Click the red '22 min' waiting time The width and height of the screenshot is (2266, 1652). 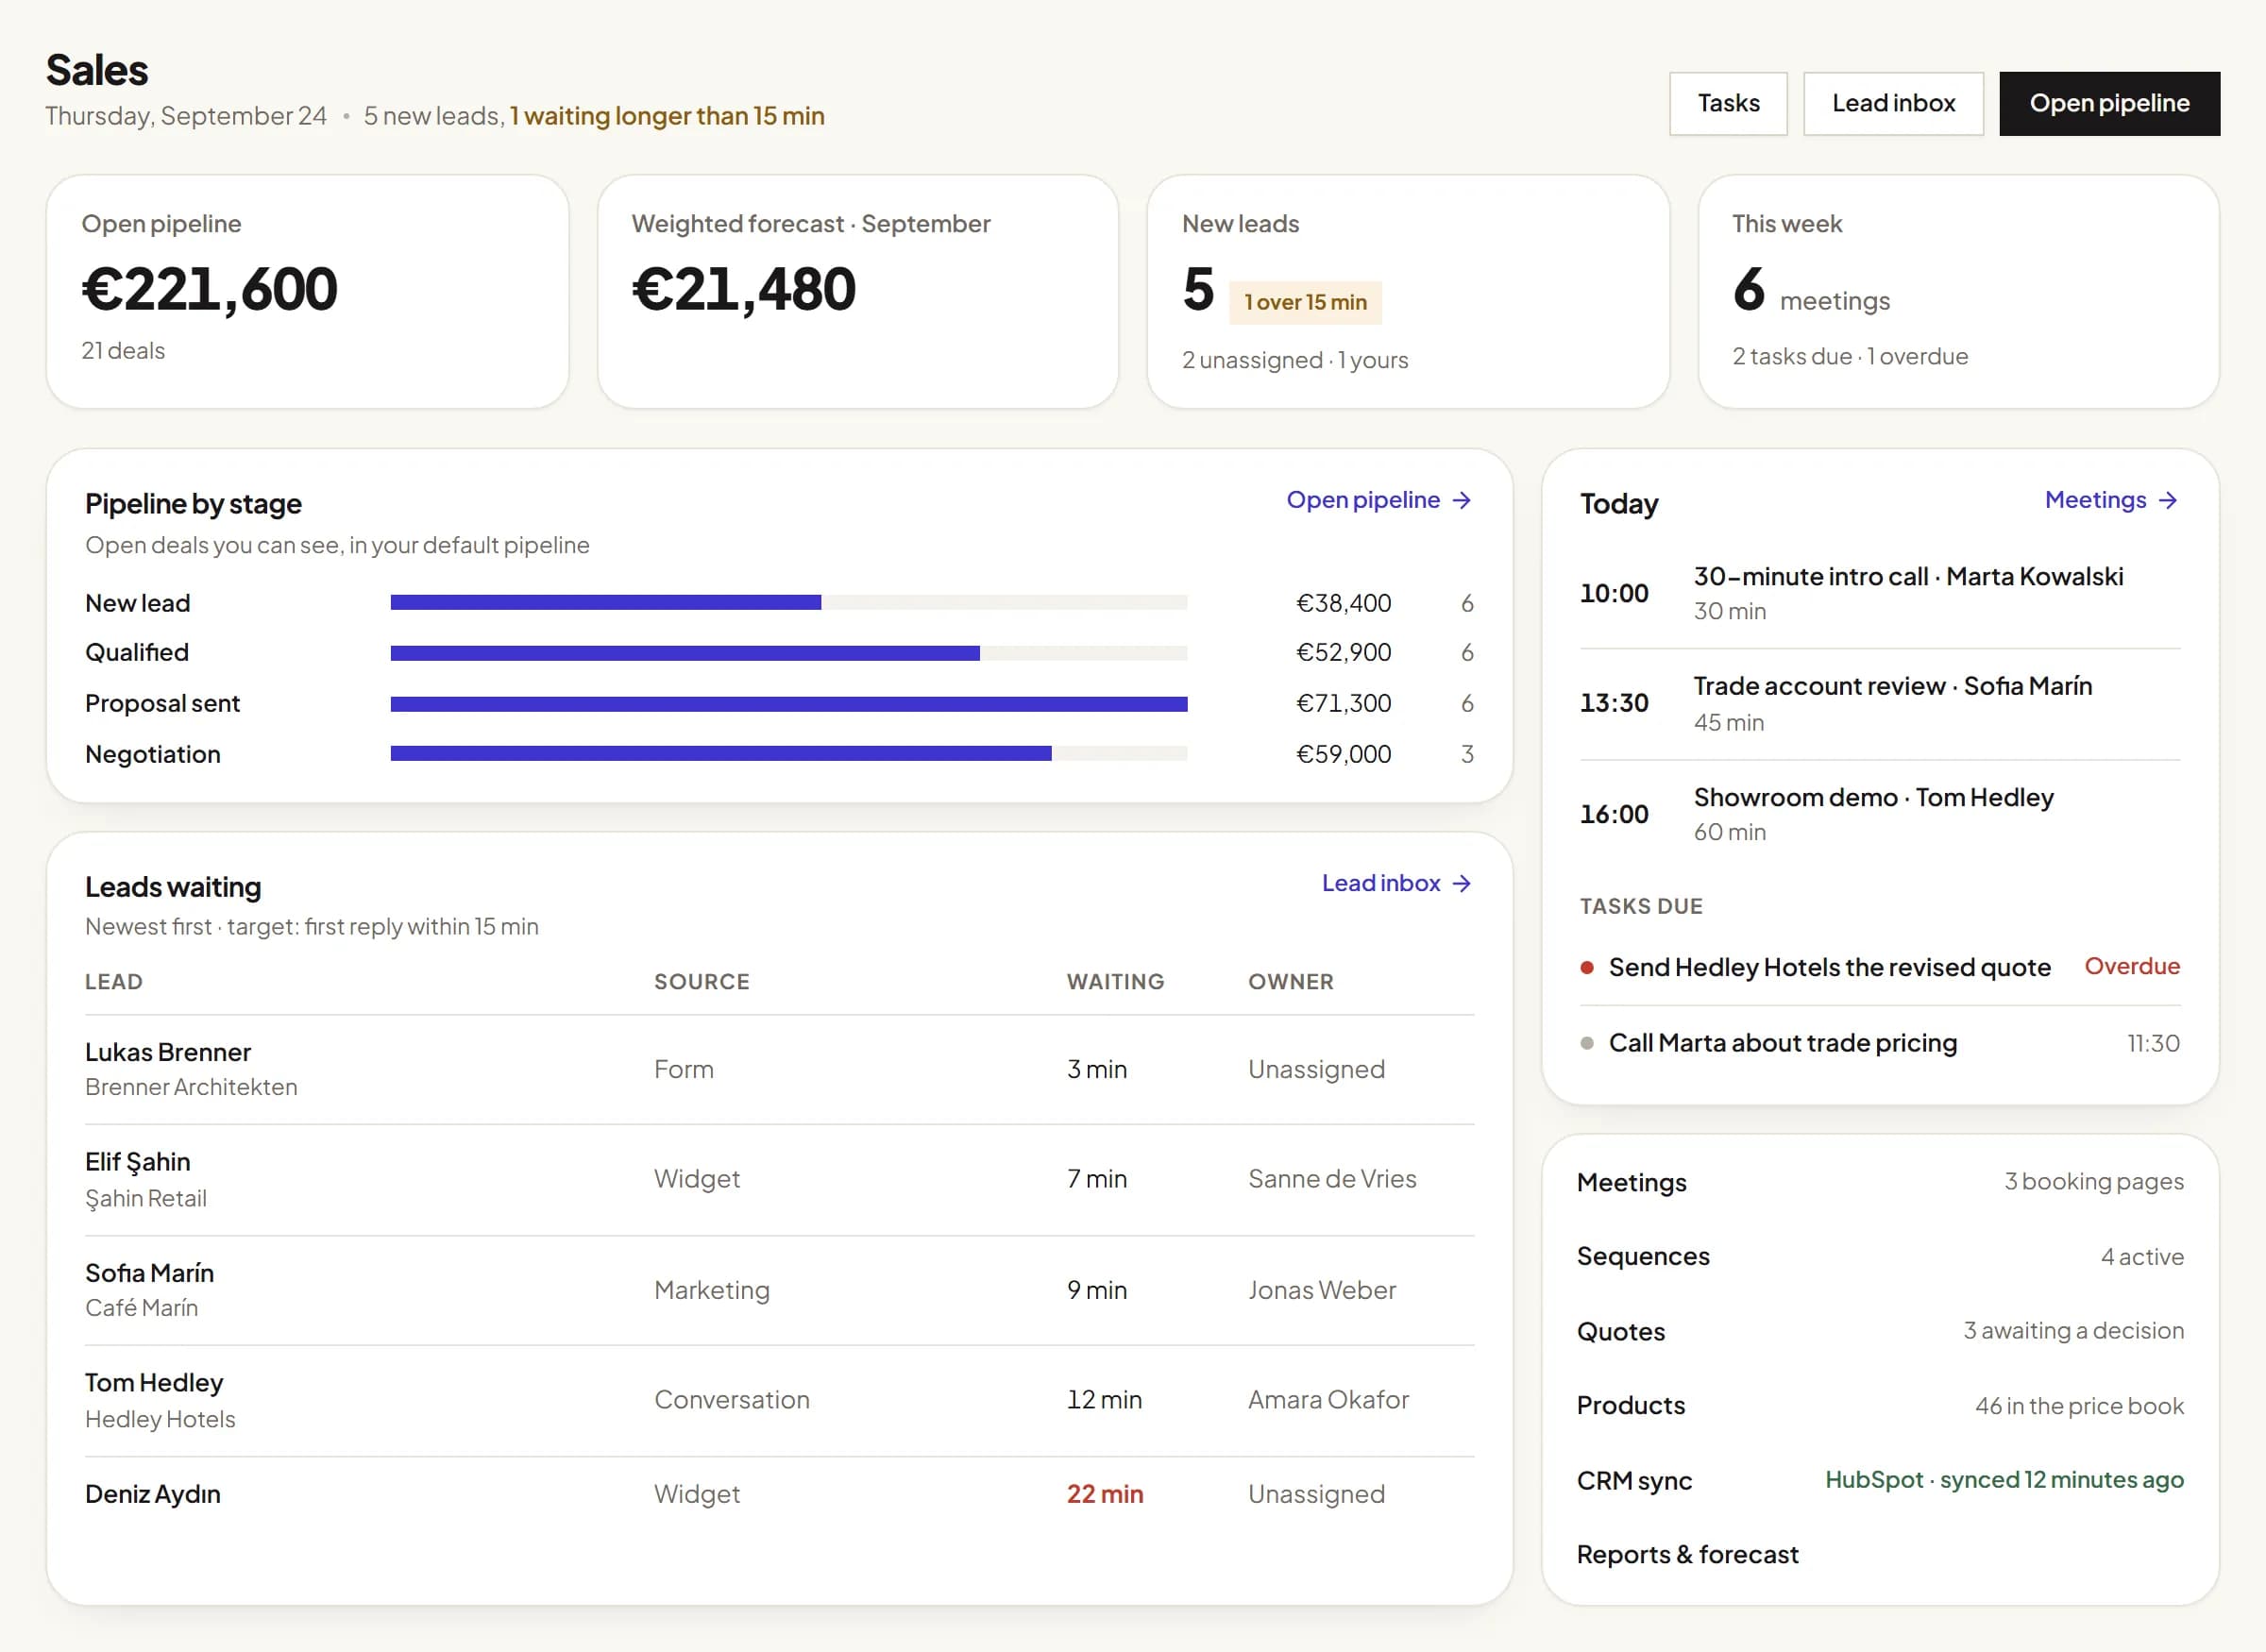tap(1104, 1493)
